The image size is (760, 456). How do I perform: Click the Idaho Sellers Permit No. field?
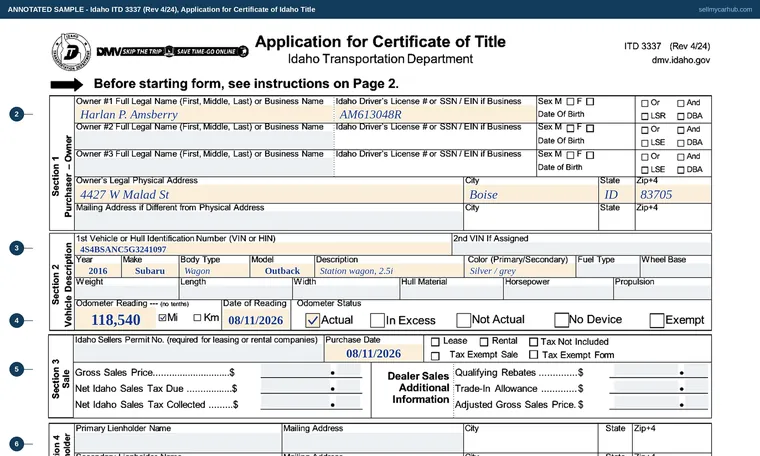198,353
